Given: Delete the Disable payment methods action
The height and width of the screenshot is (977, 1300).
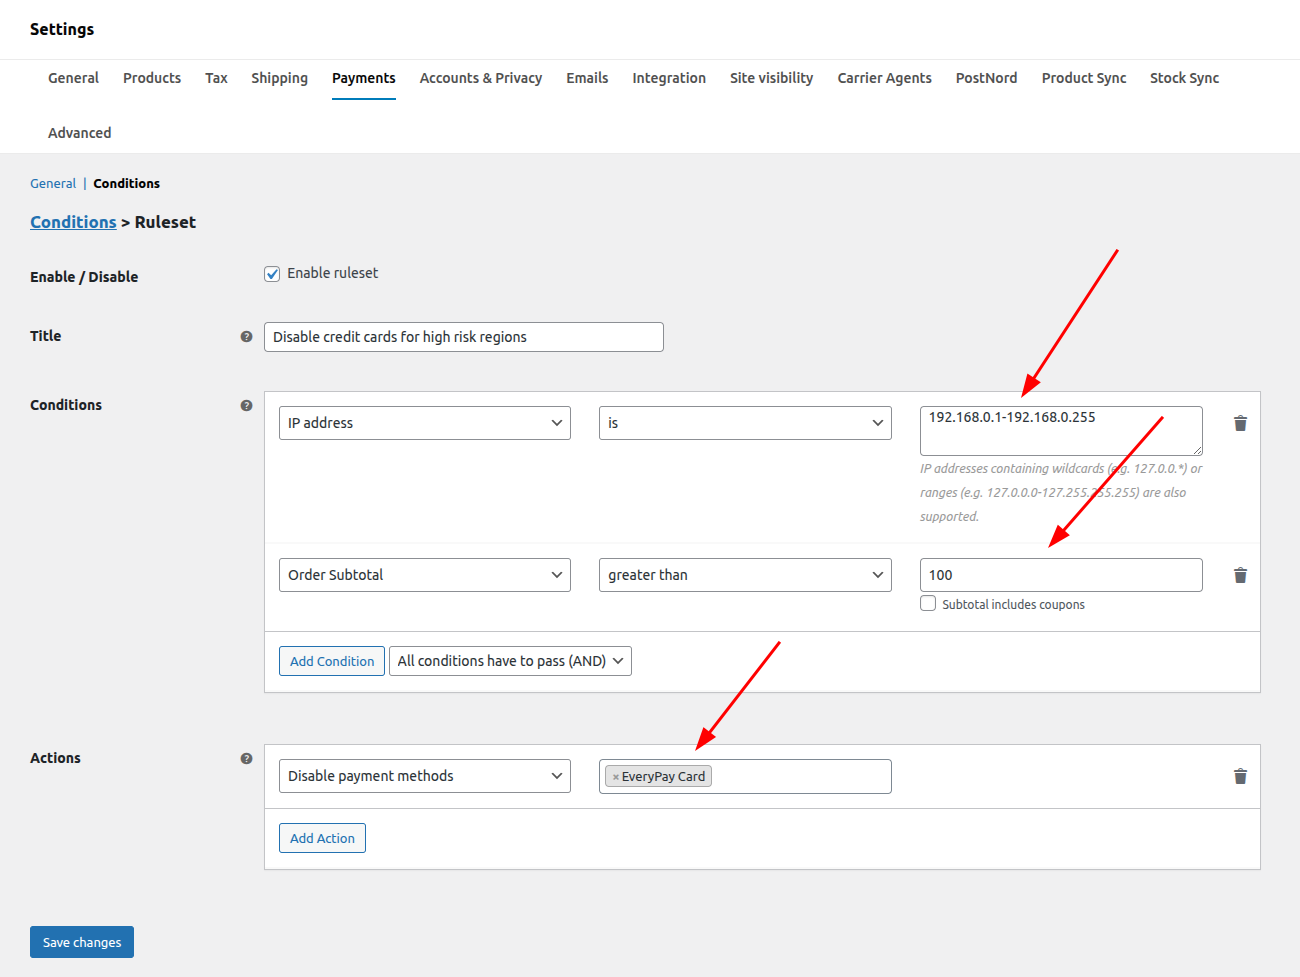Looking at the screenshot, I should (x=1240, y=776).
